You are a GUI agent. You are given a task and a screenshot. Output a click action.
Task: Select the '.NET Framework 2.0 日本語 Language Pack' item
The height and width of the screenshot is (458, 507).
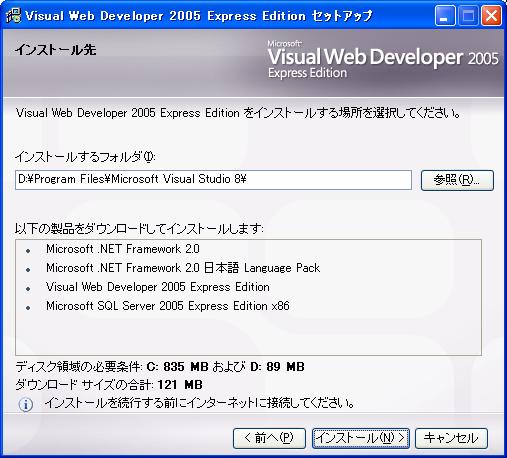point(183,268)
